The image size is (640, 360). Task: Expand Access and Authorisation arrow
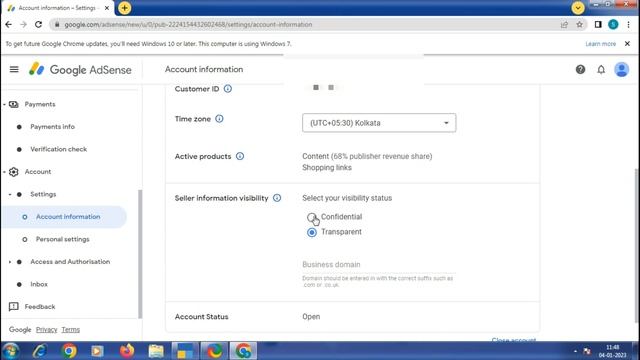pyautogui.click(x=10, y=262)
